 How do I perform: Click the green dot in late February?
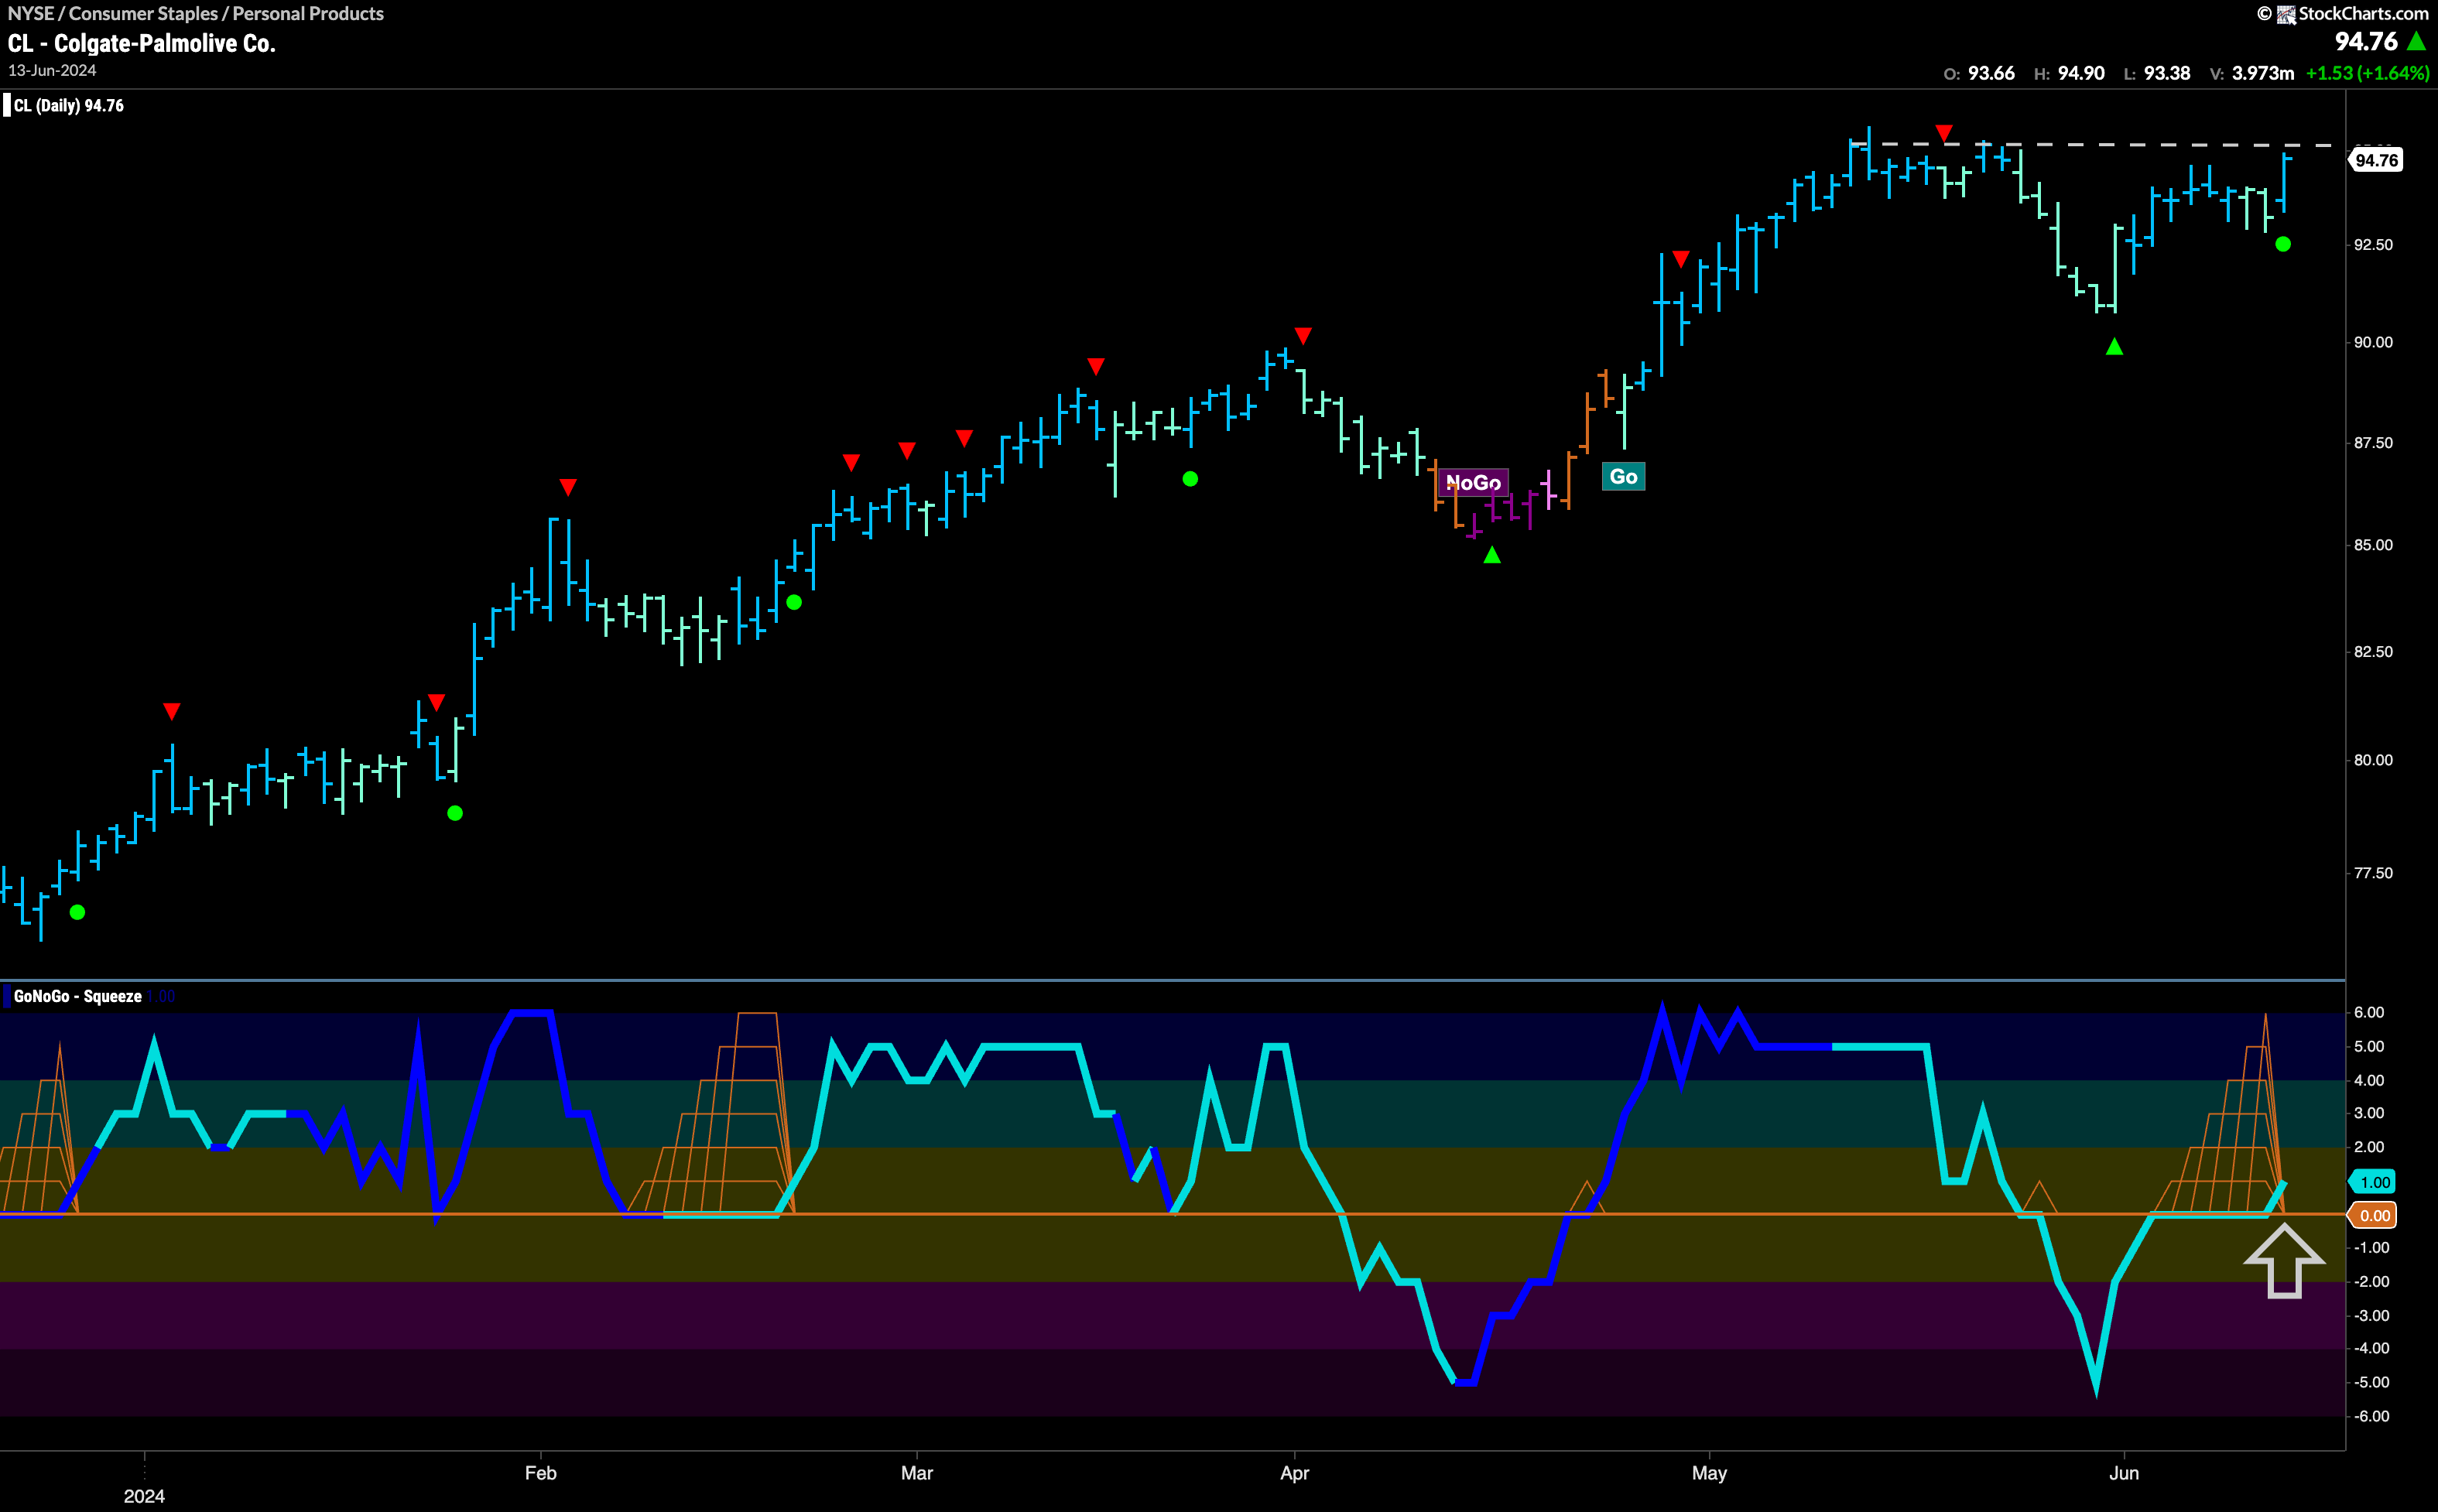[794, 602]
